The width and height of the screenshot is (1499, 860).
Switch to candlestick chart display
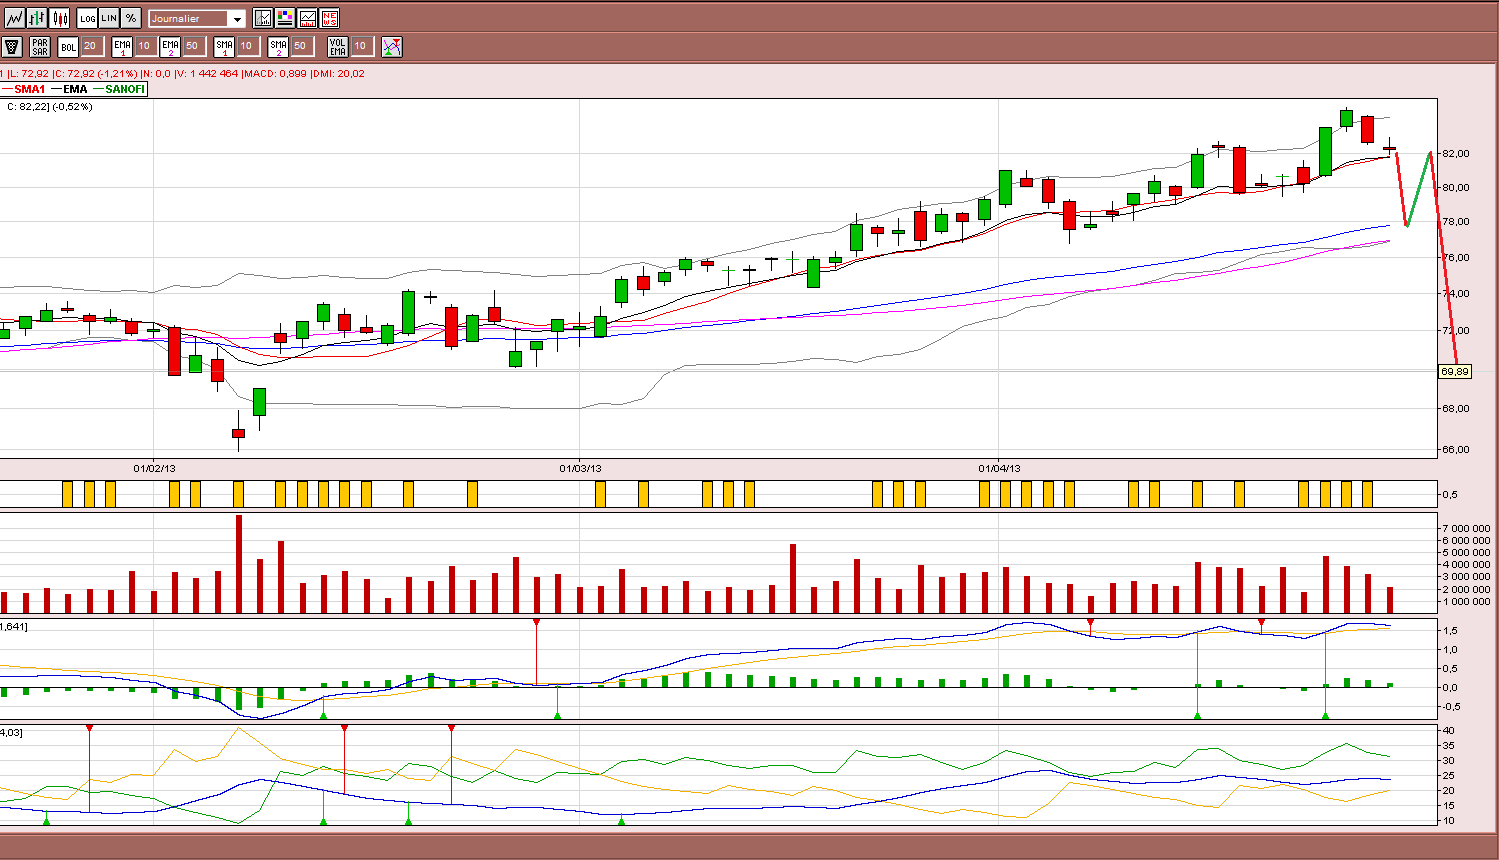(60, 18)
